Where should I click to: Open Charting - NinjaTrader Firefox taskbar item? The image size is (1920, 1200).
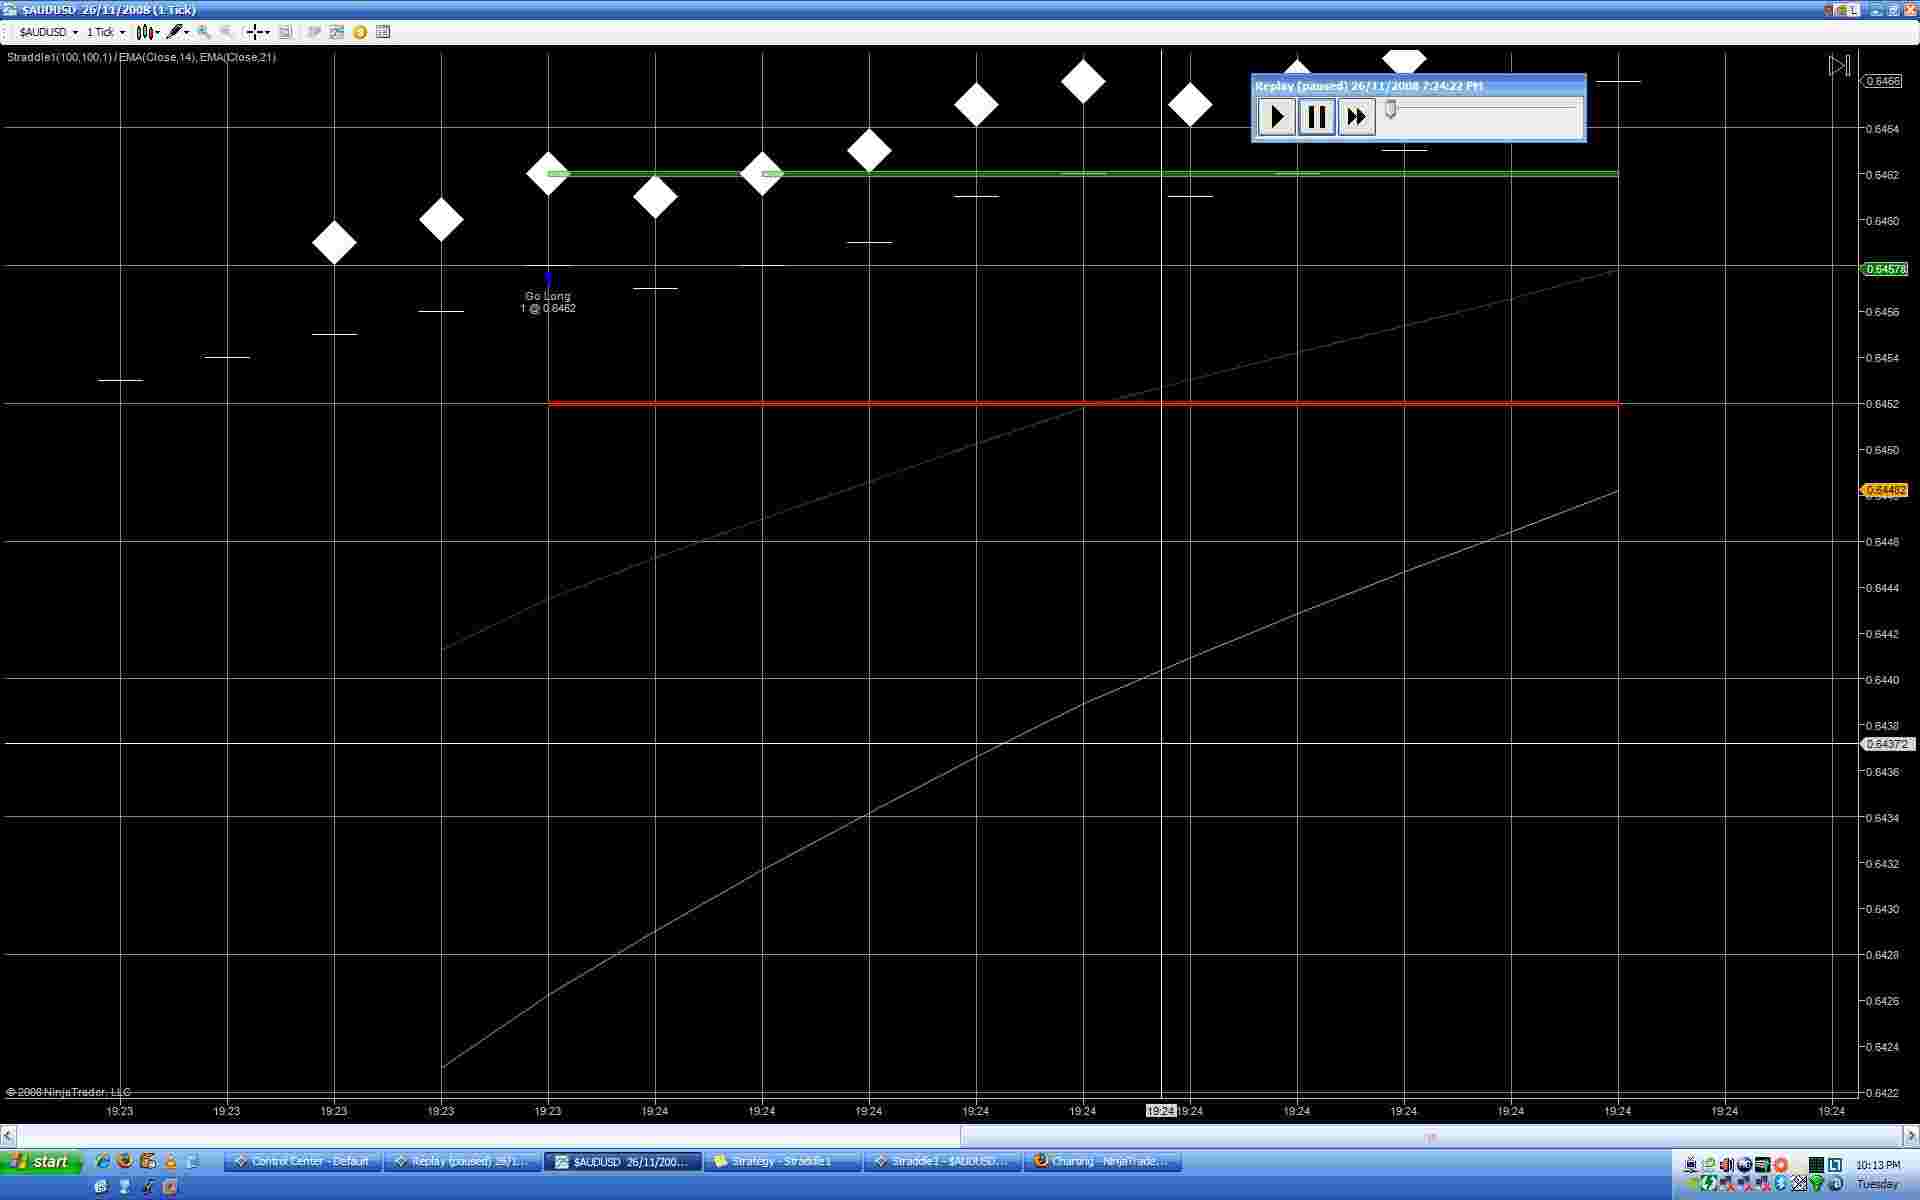(1102, 1161)
